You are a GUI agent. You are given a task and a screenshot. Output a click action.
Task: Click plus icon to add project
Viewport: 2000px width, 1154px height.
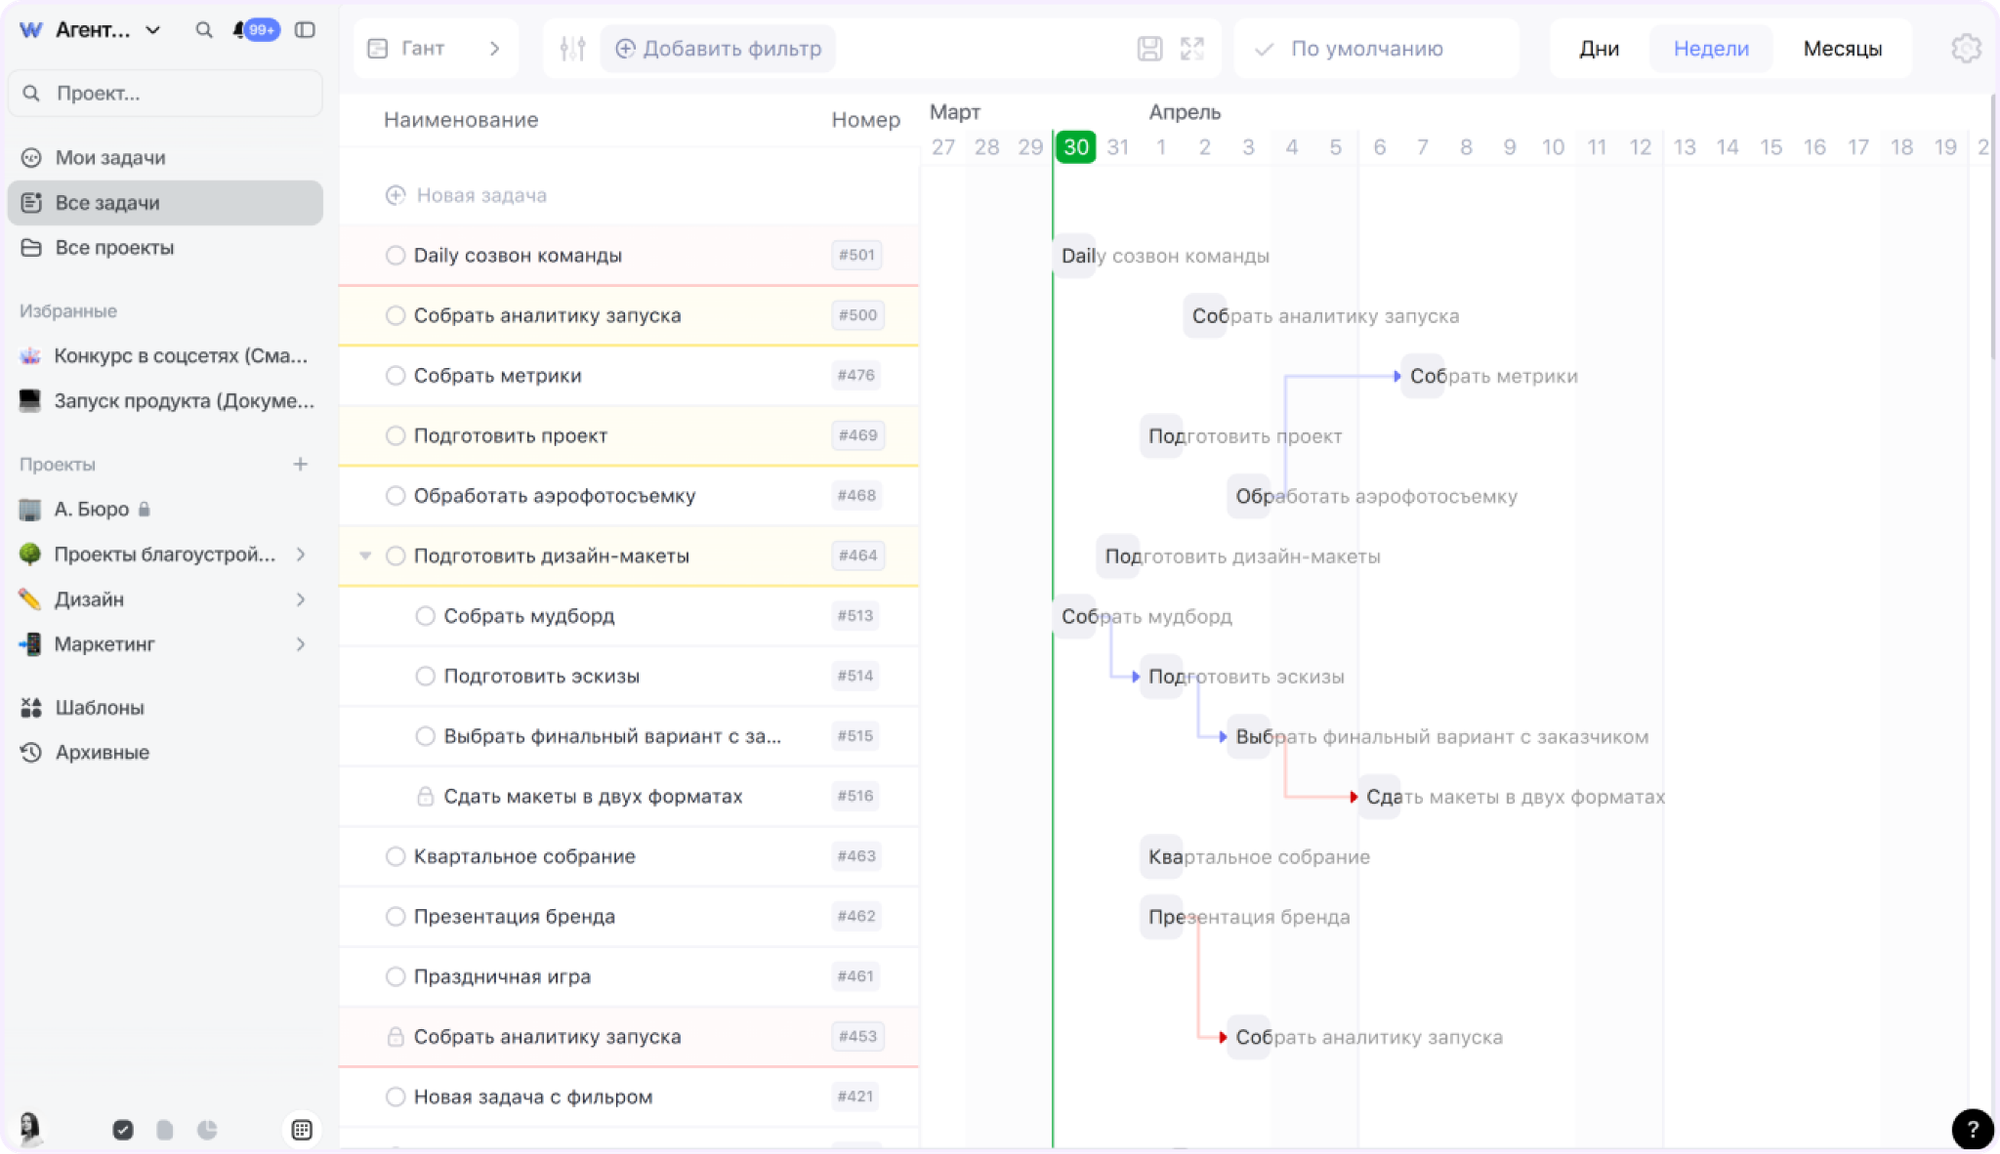tap(300, 464)
